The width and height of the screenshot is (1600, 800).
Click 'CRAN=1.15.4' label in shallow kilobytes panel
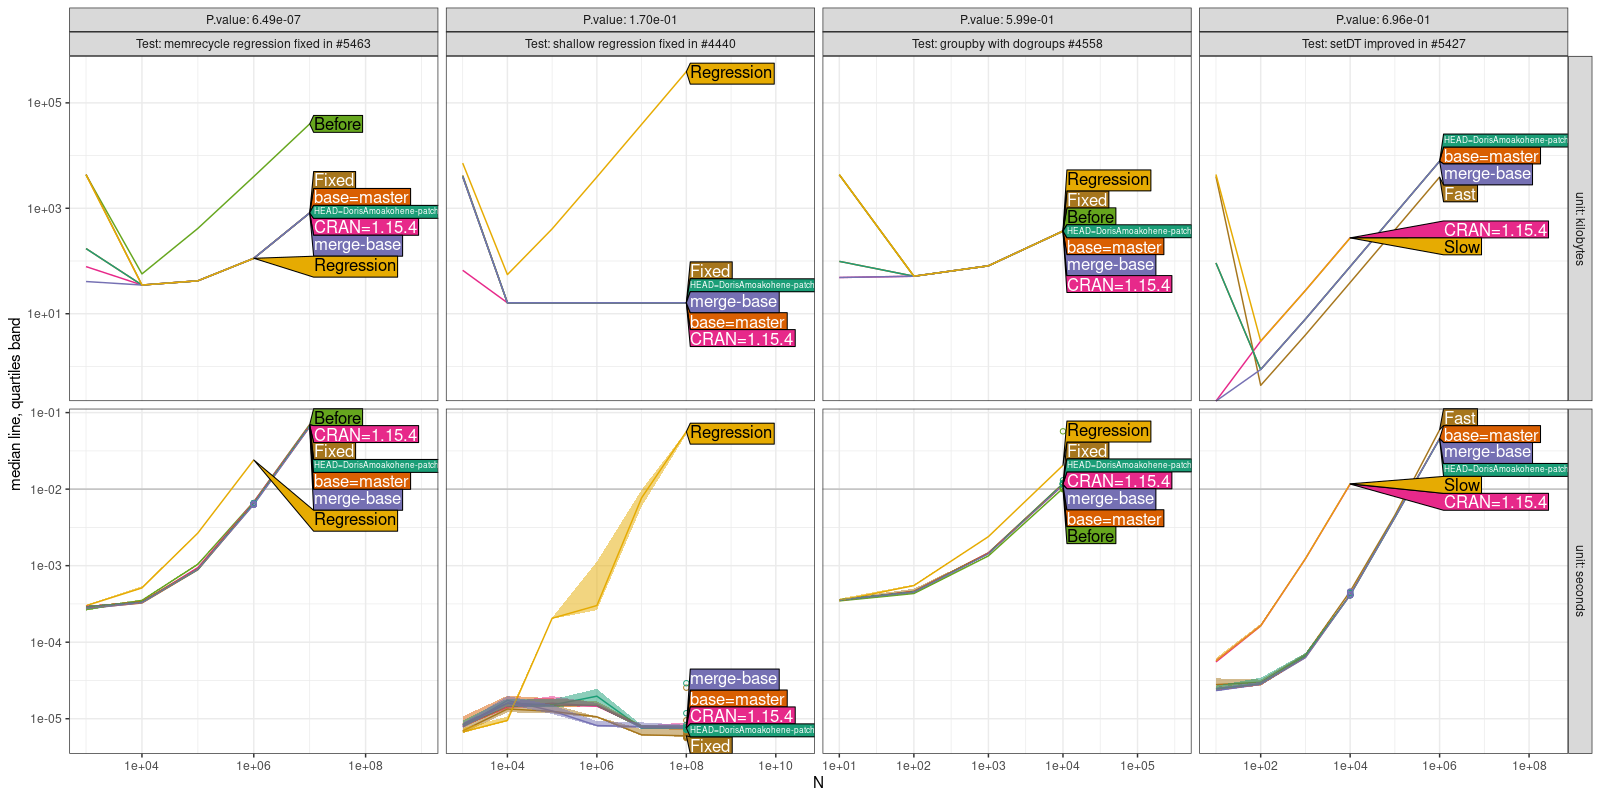click(742, 339)
